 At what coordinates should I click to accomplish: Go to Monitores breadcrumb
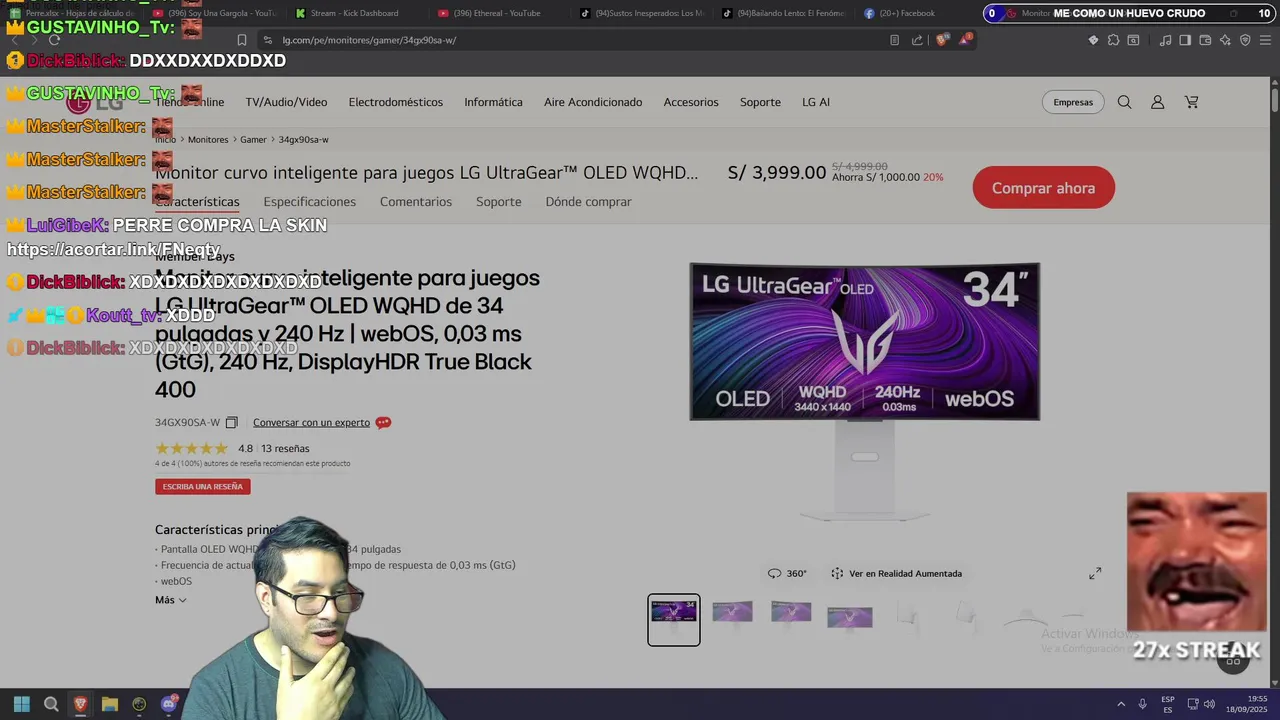[208, 139]
